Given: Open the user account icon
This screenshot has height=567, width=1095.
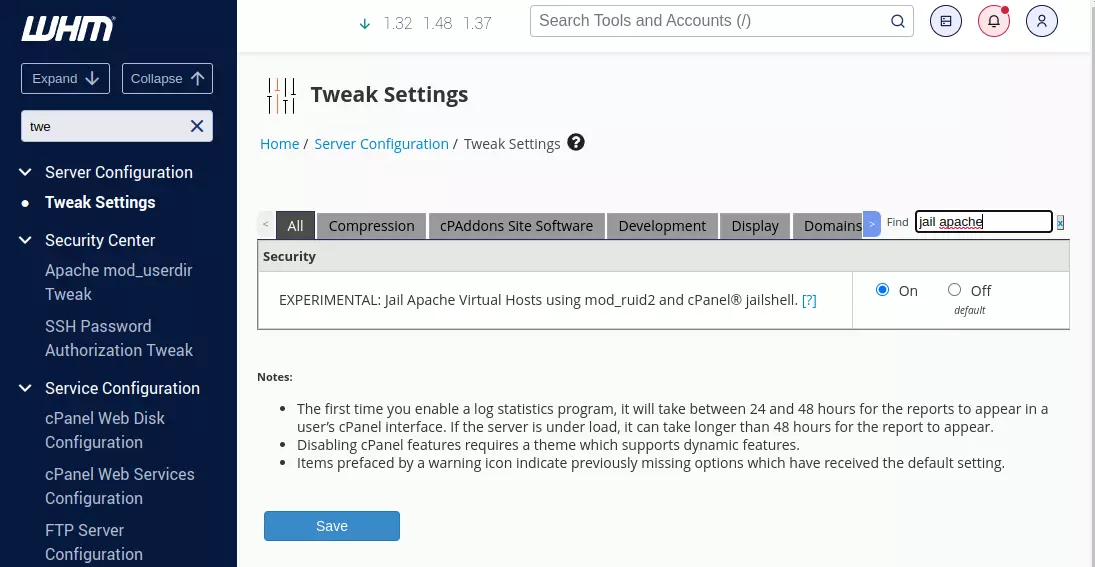Looking at the screenshot, I should coord(1042,21).
